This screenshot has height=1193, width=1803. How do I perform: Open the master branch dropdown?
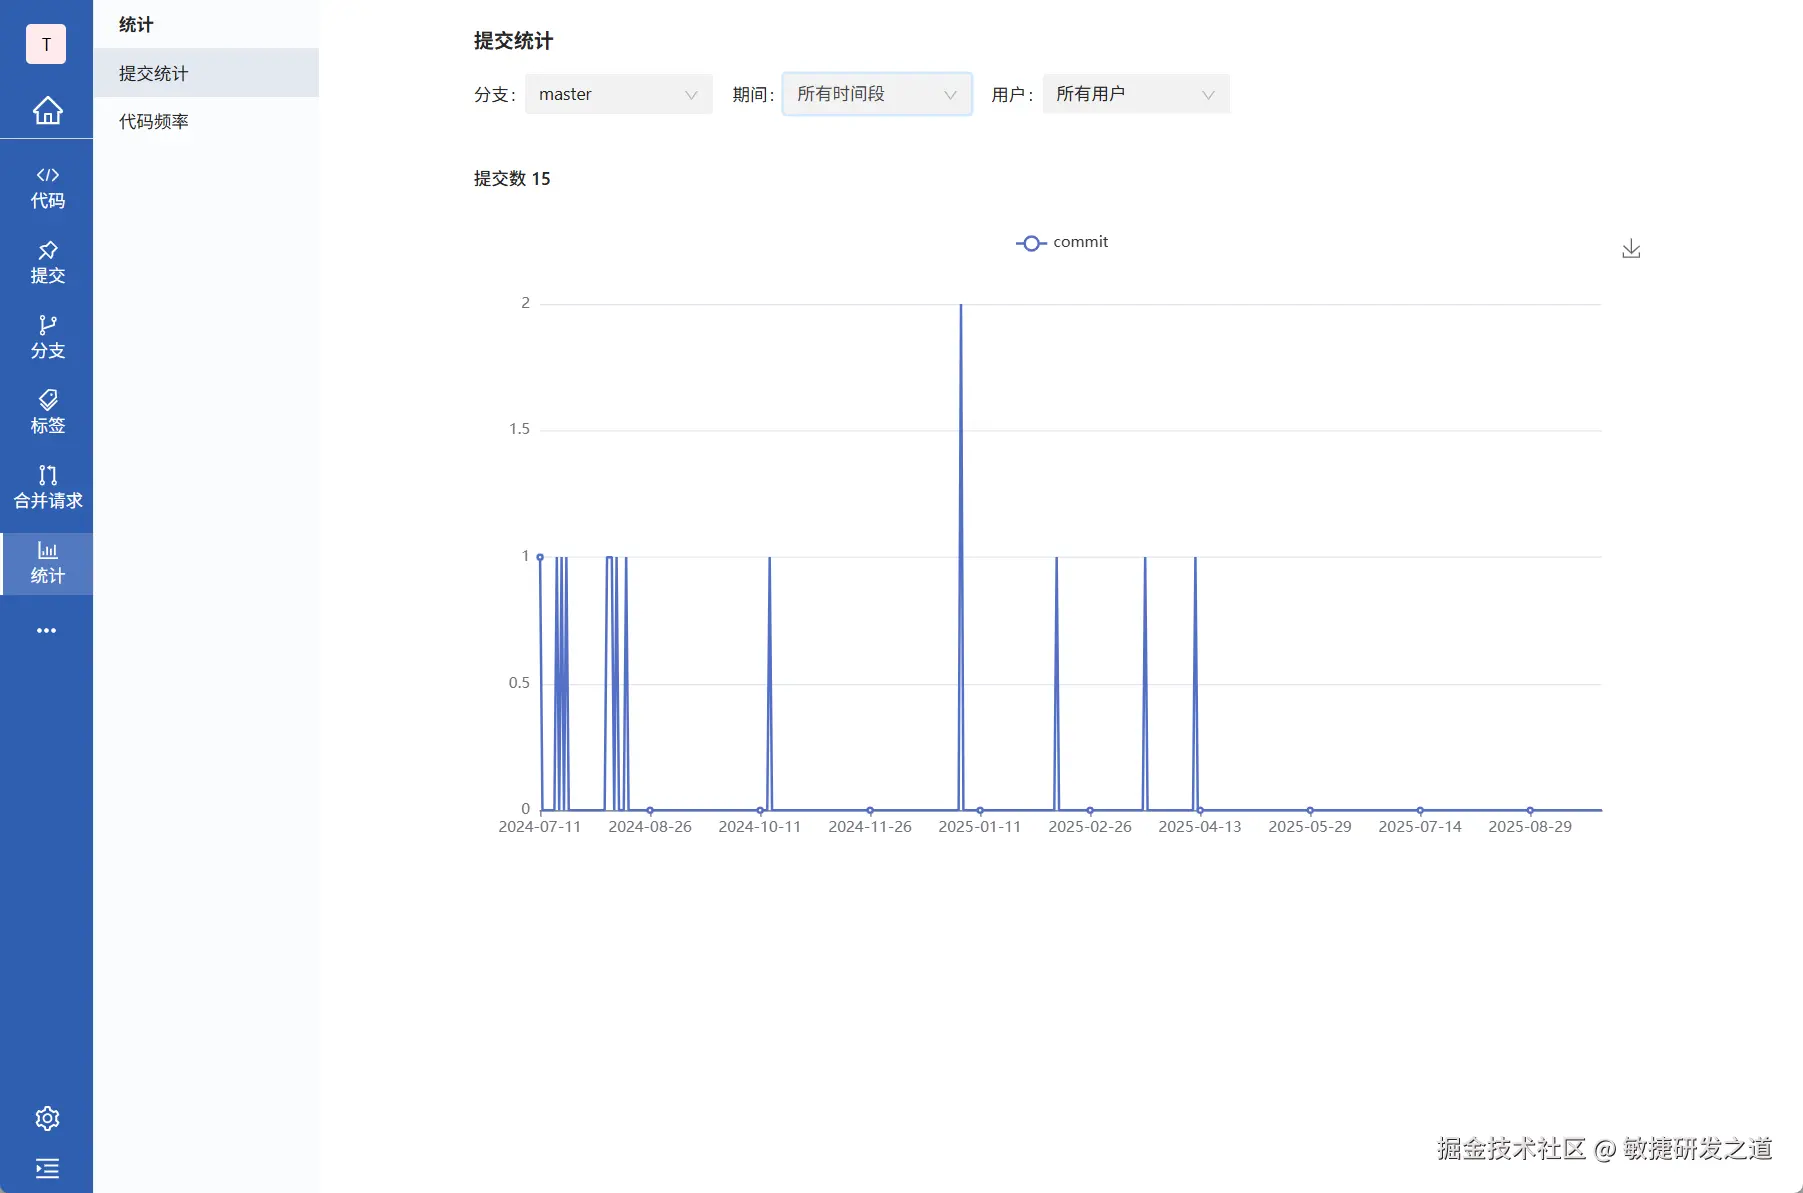coord(617,94)
